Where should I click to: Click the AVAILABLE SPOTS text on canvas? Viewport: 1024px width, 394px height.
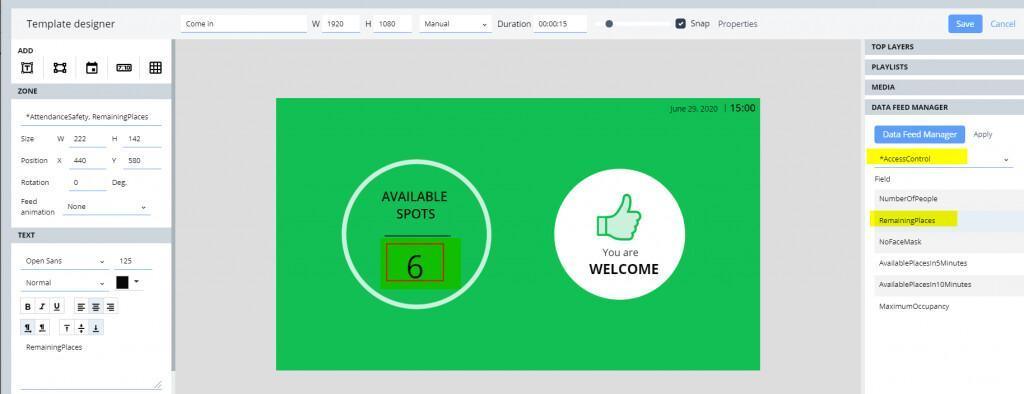(415, 205)
